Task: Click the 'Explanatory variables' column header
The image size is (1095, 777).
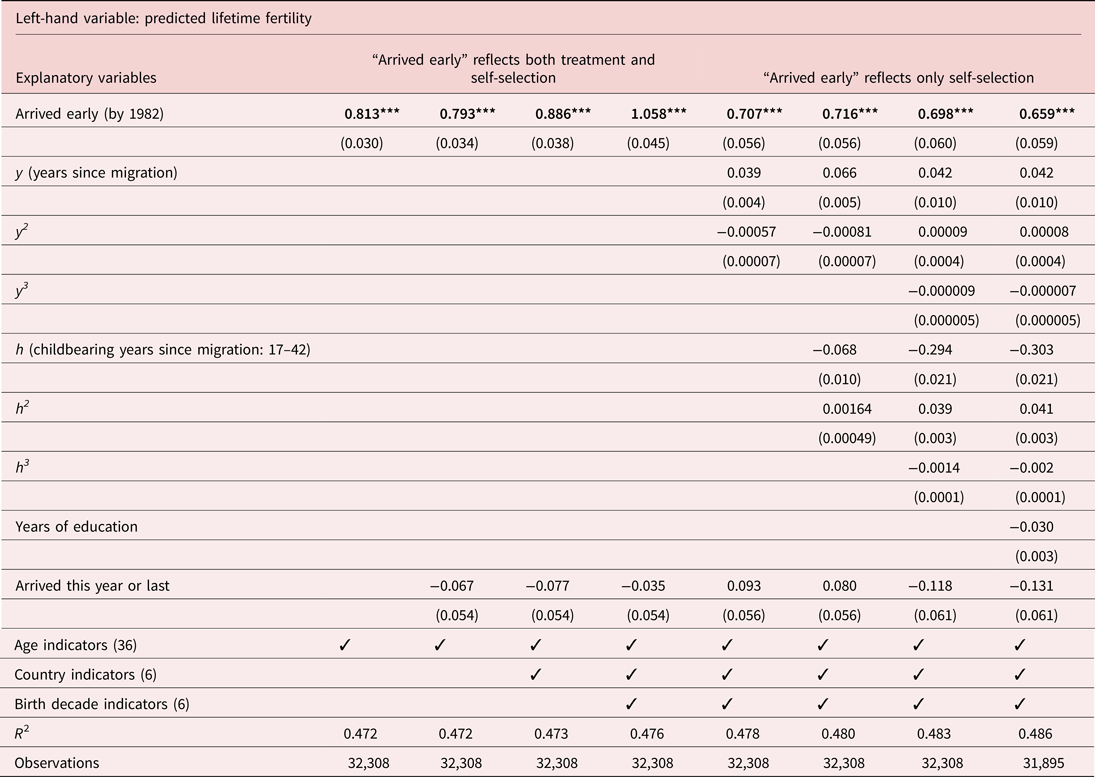Action: pyautogui.click(x=86, y=77)
